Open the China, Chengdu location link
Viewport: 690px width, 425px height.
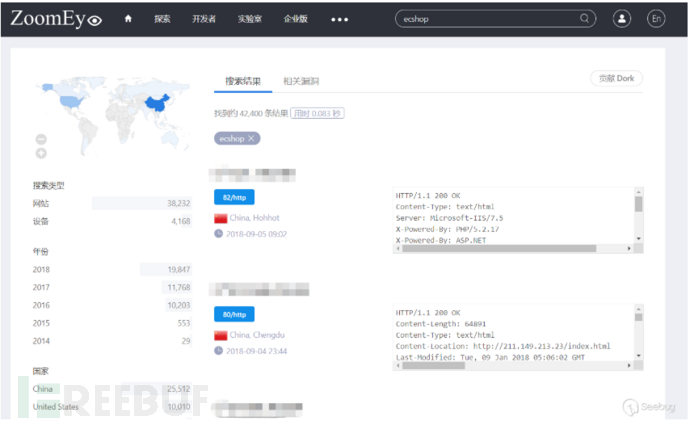[x=257, y=335]
